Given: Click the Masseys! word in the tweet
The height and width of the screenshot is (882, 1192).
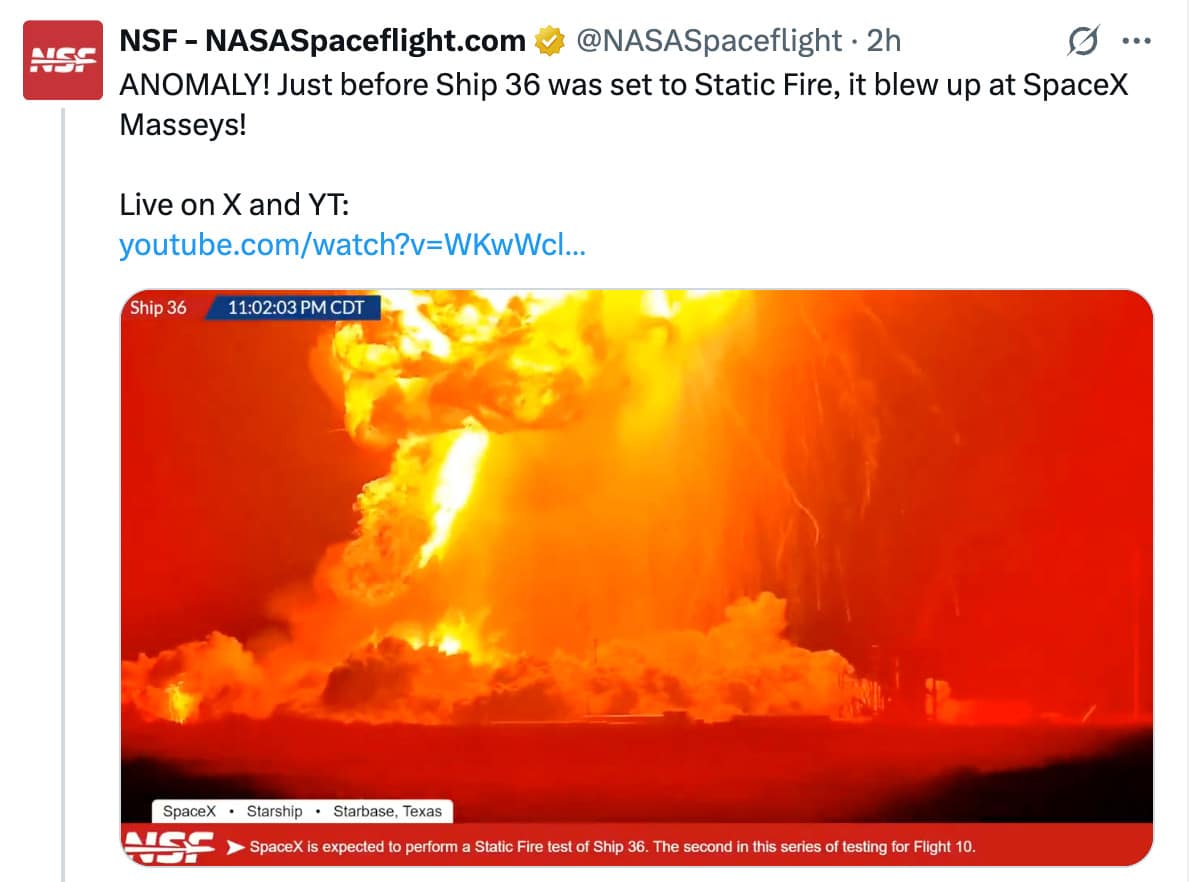Looking at the screenshot, I should point(182,125).
